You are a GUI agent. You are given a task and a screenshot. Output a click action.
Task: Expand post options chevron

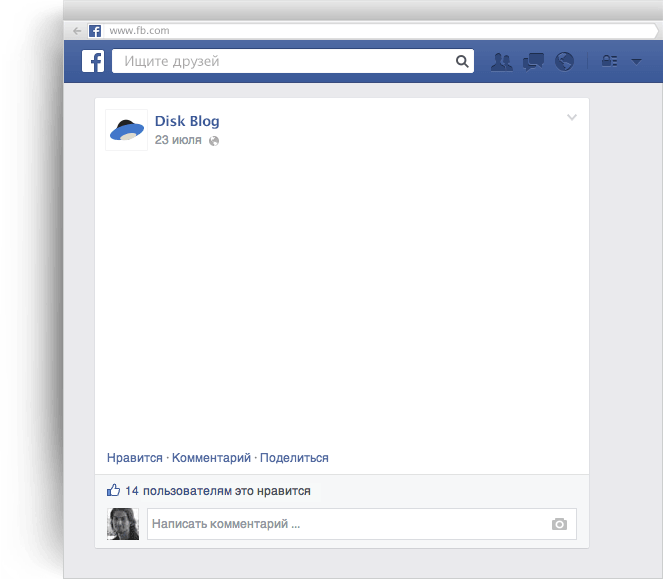tap(572, 117)
